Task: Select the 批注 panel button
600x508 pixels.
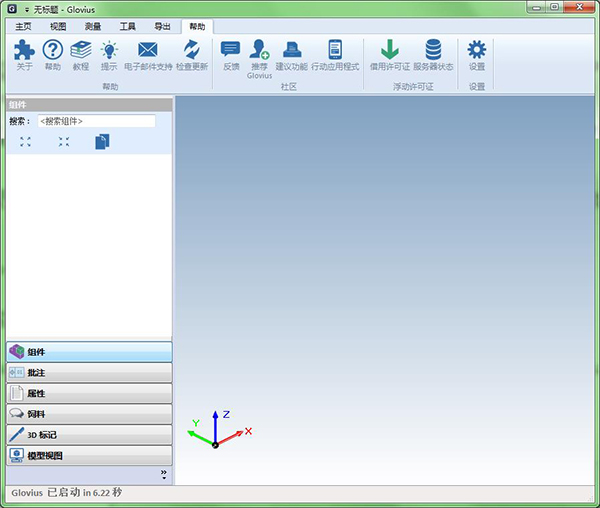Action: point(88,372)
